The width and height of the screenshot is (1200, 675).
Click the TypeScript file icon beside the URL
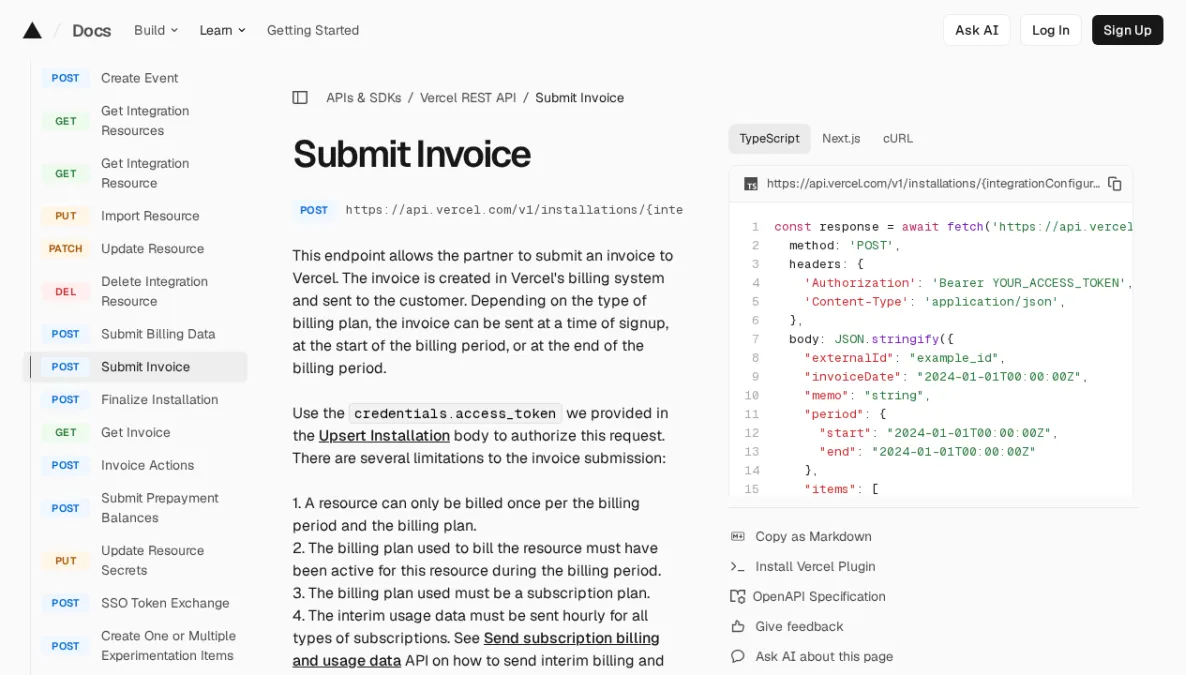751,184
